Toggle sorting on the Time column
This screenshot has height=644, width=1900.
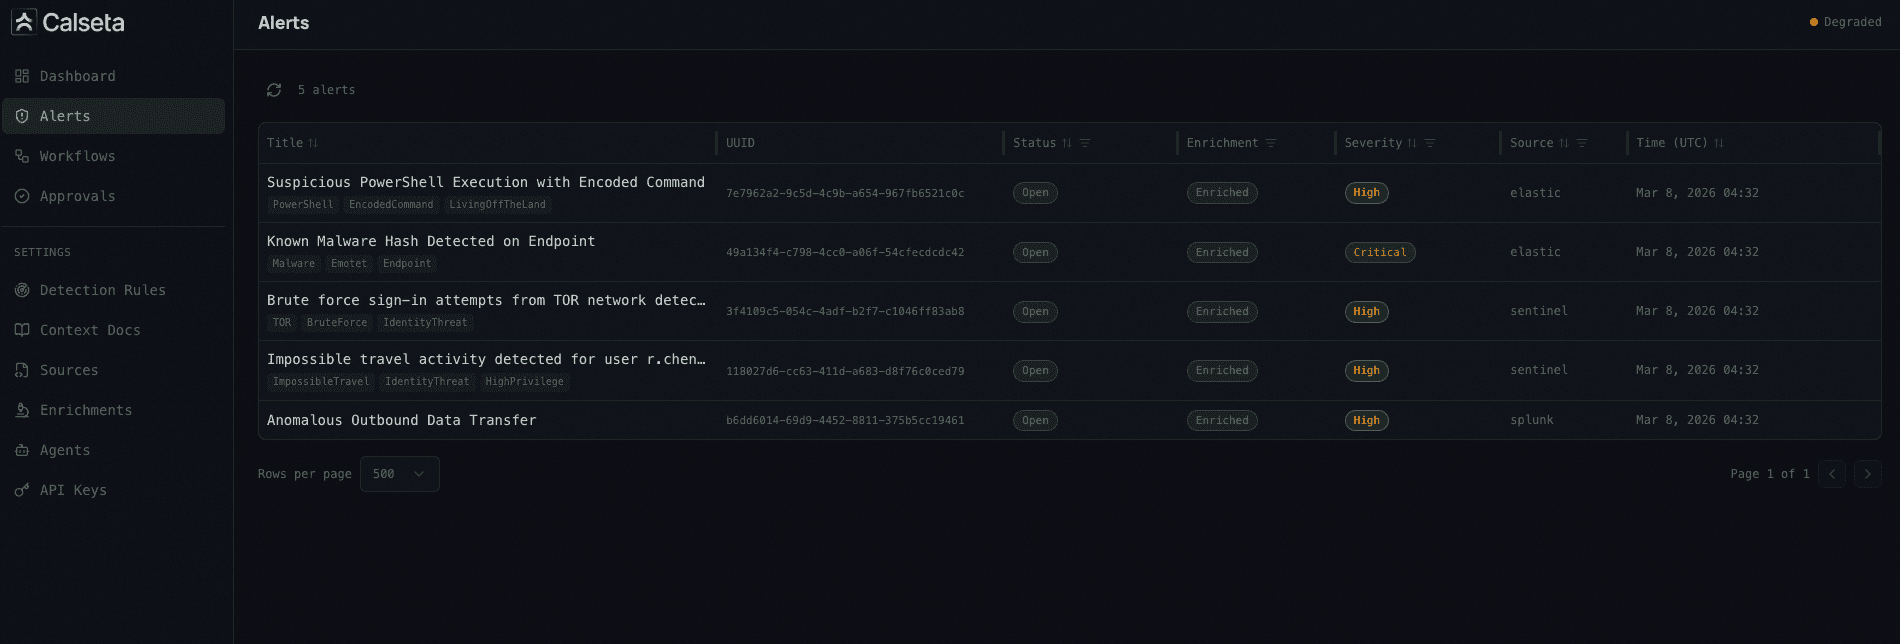pos(1719,143)
